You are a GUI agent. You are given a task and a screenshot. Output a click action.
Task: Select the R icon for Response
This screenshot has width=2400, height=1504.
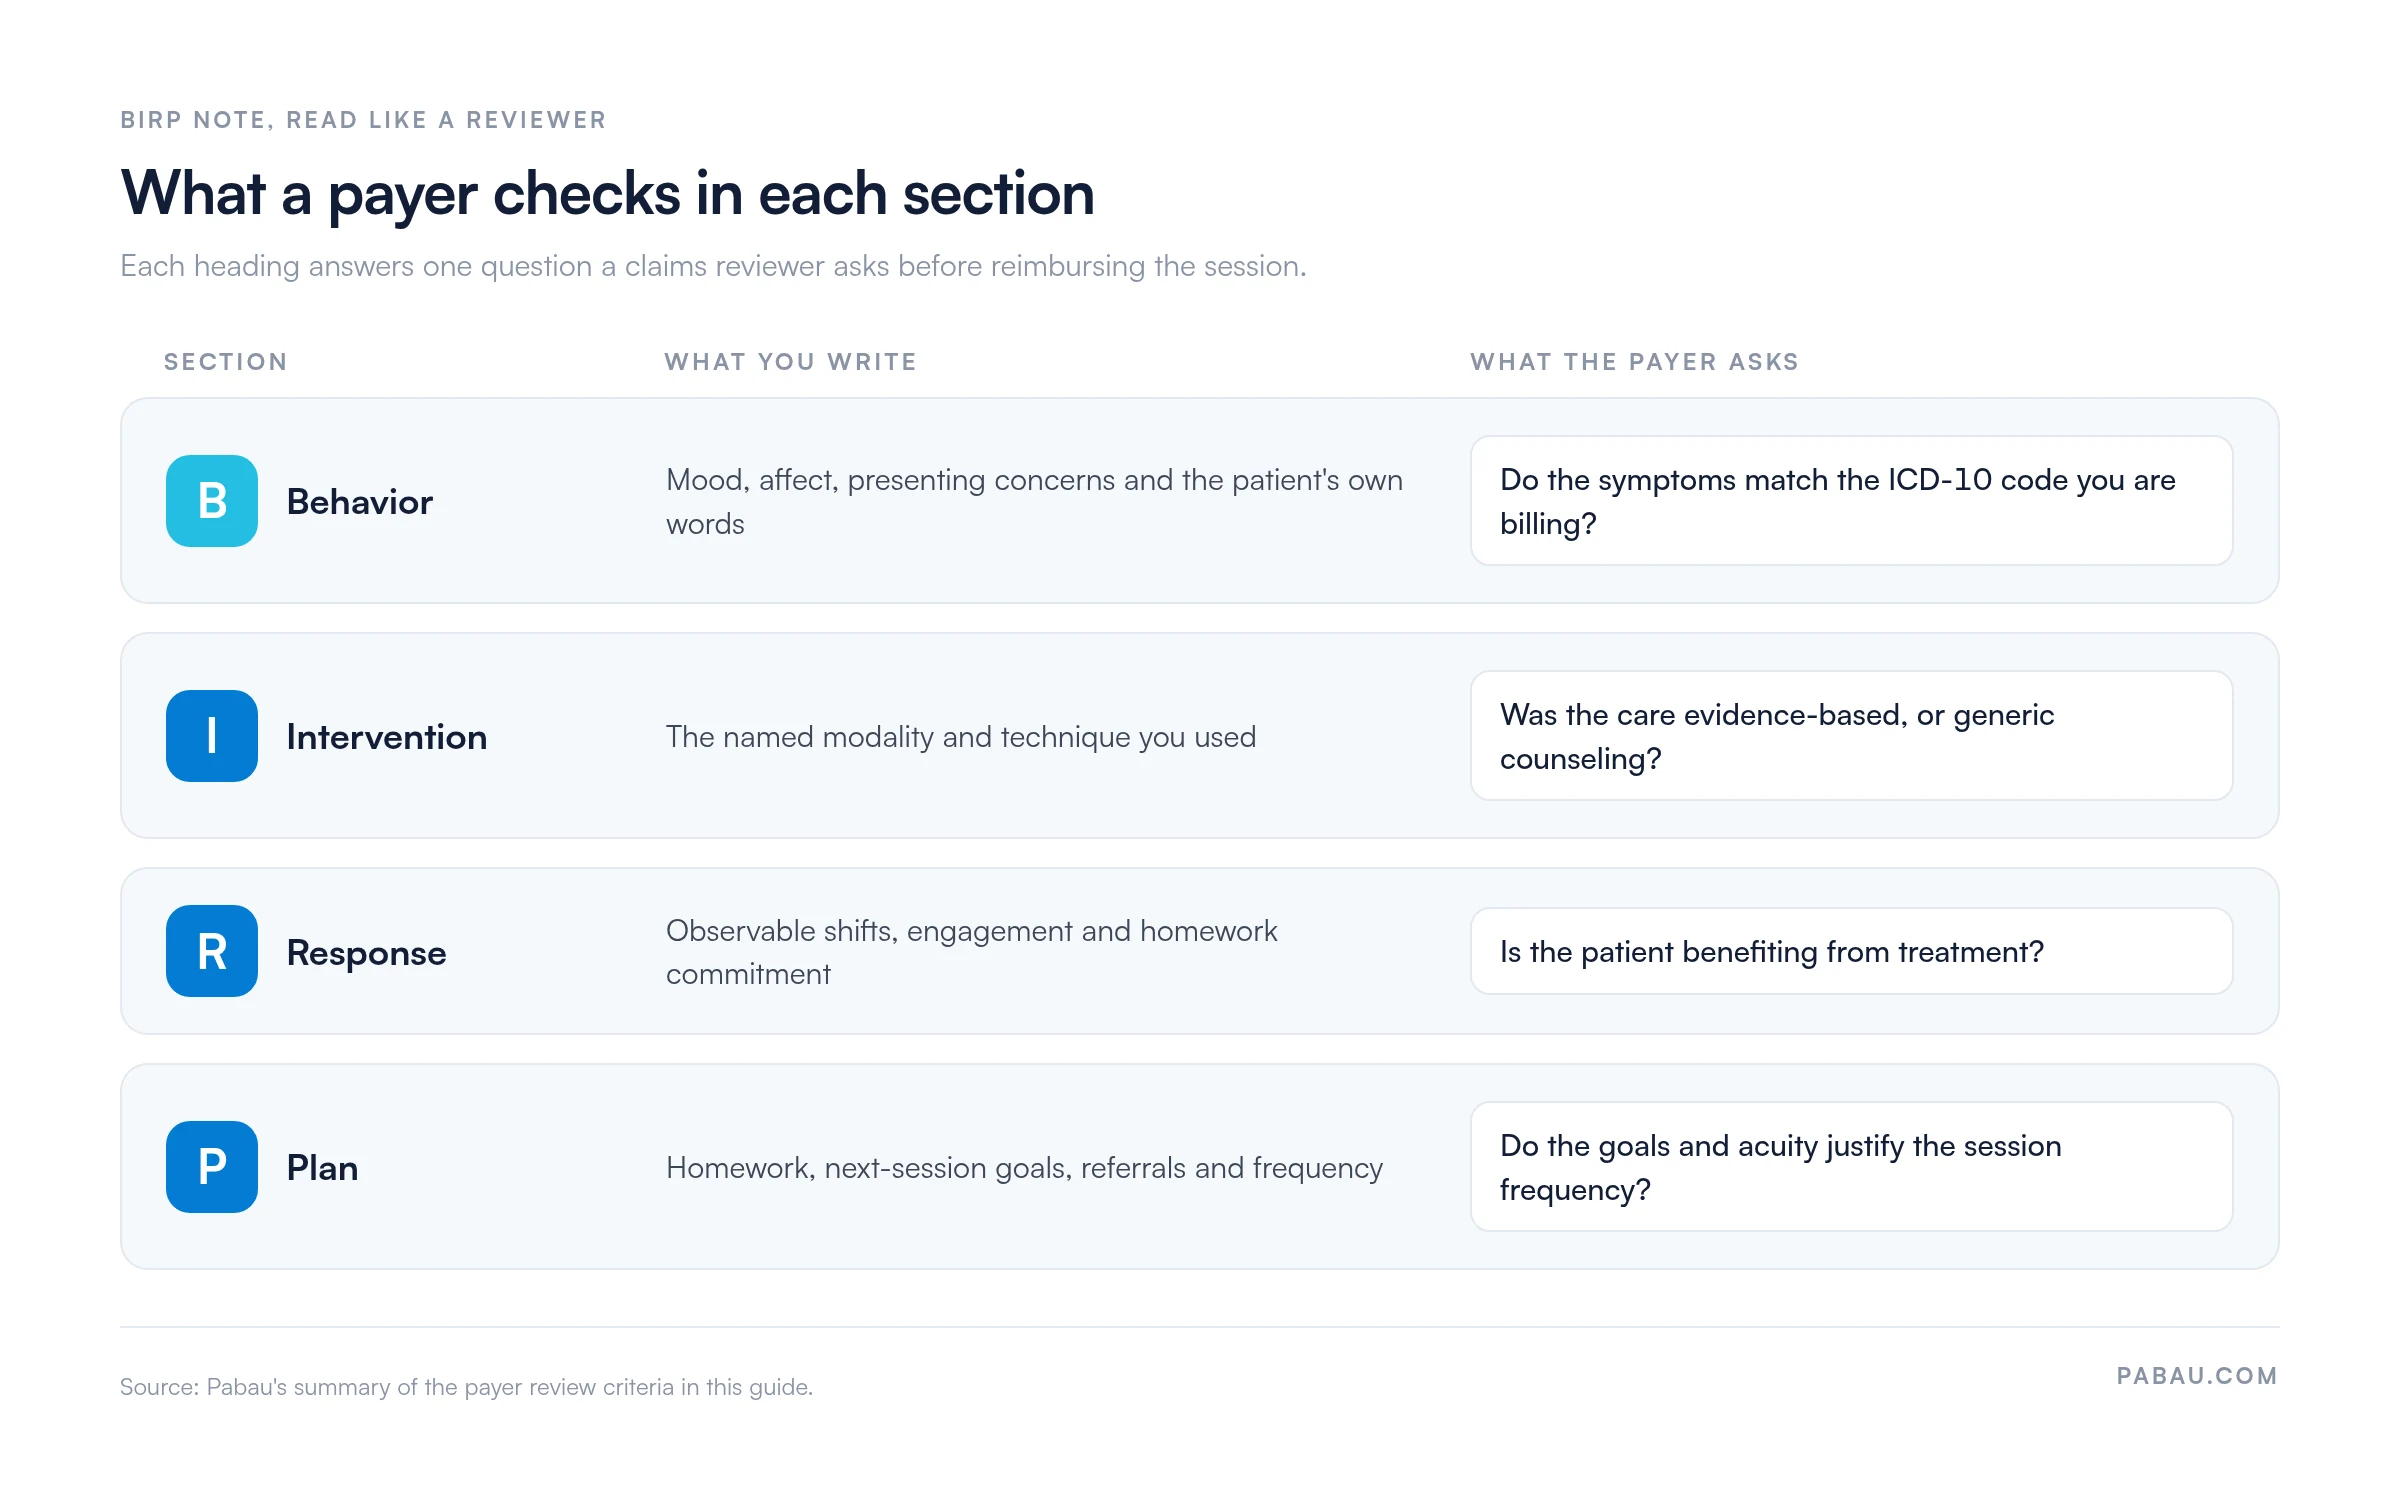212,951
